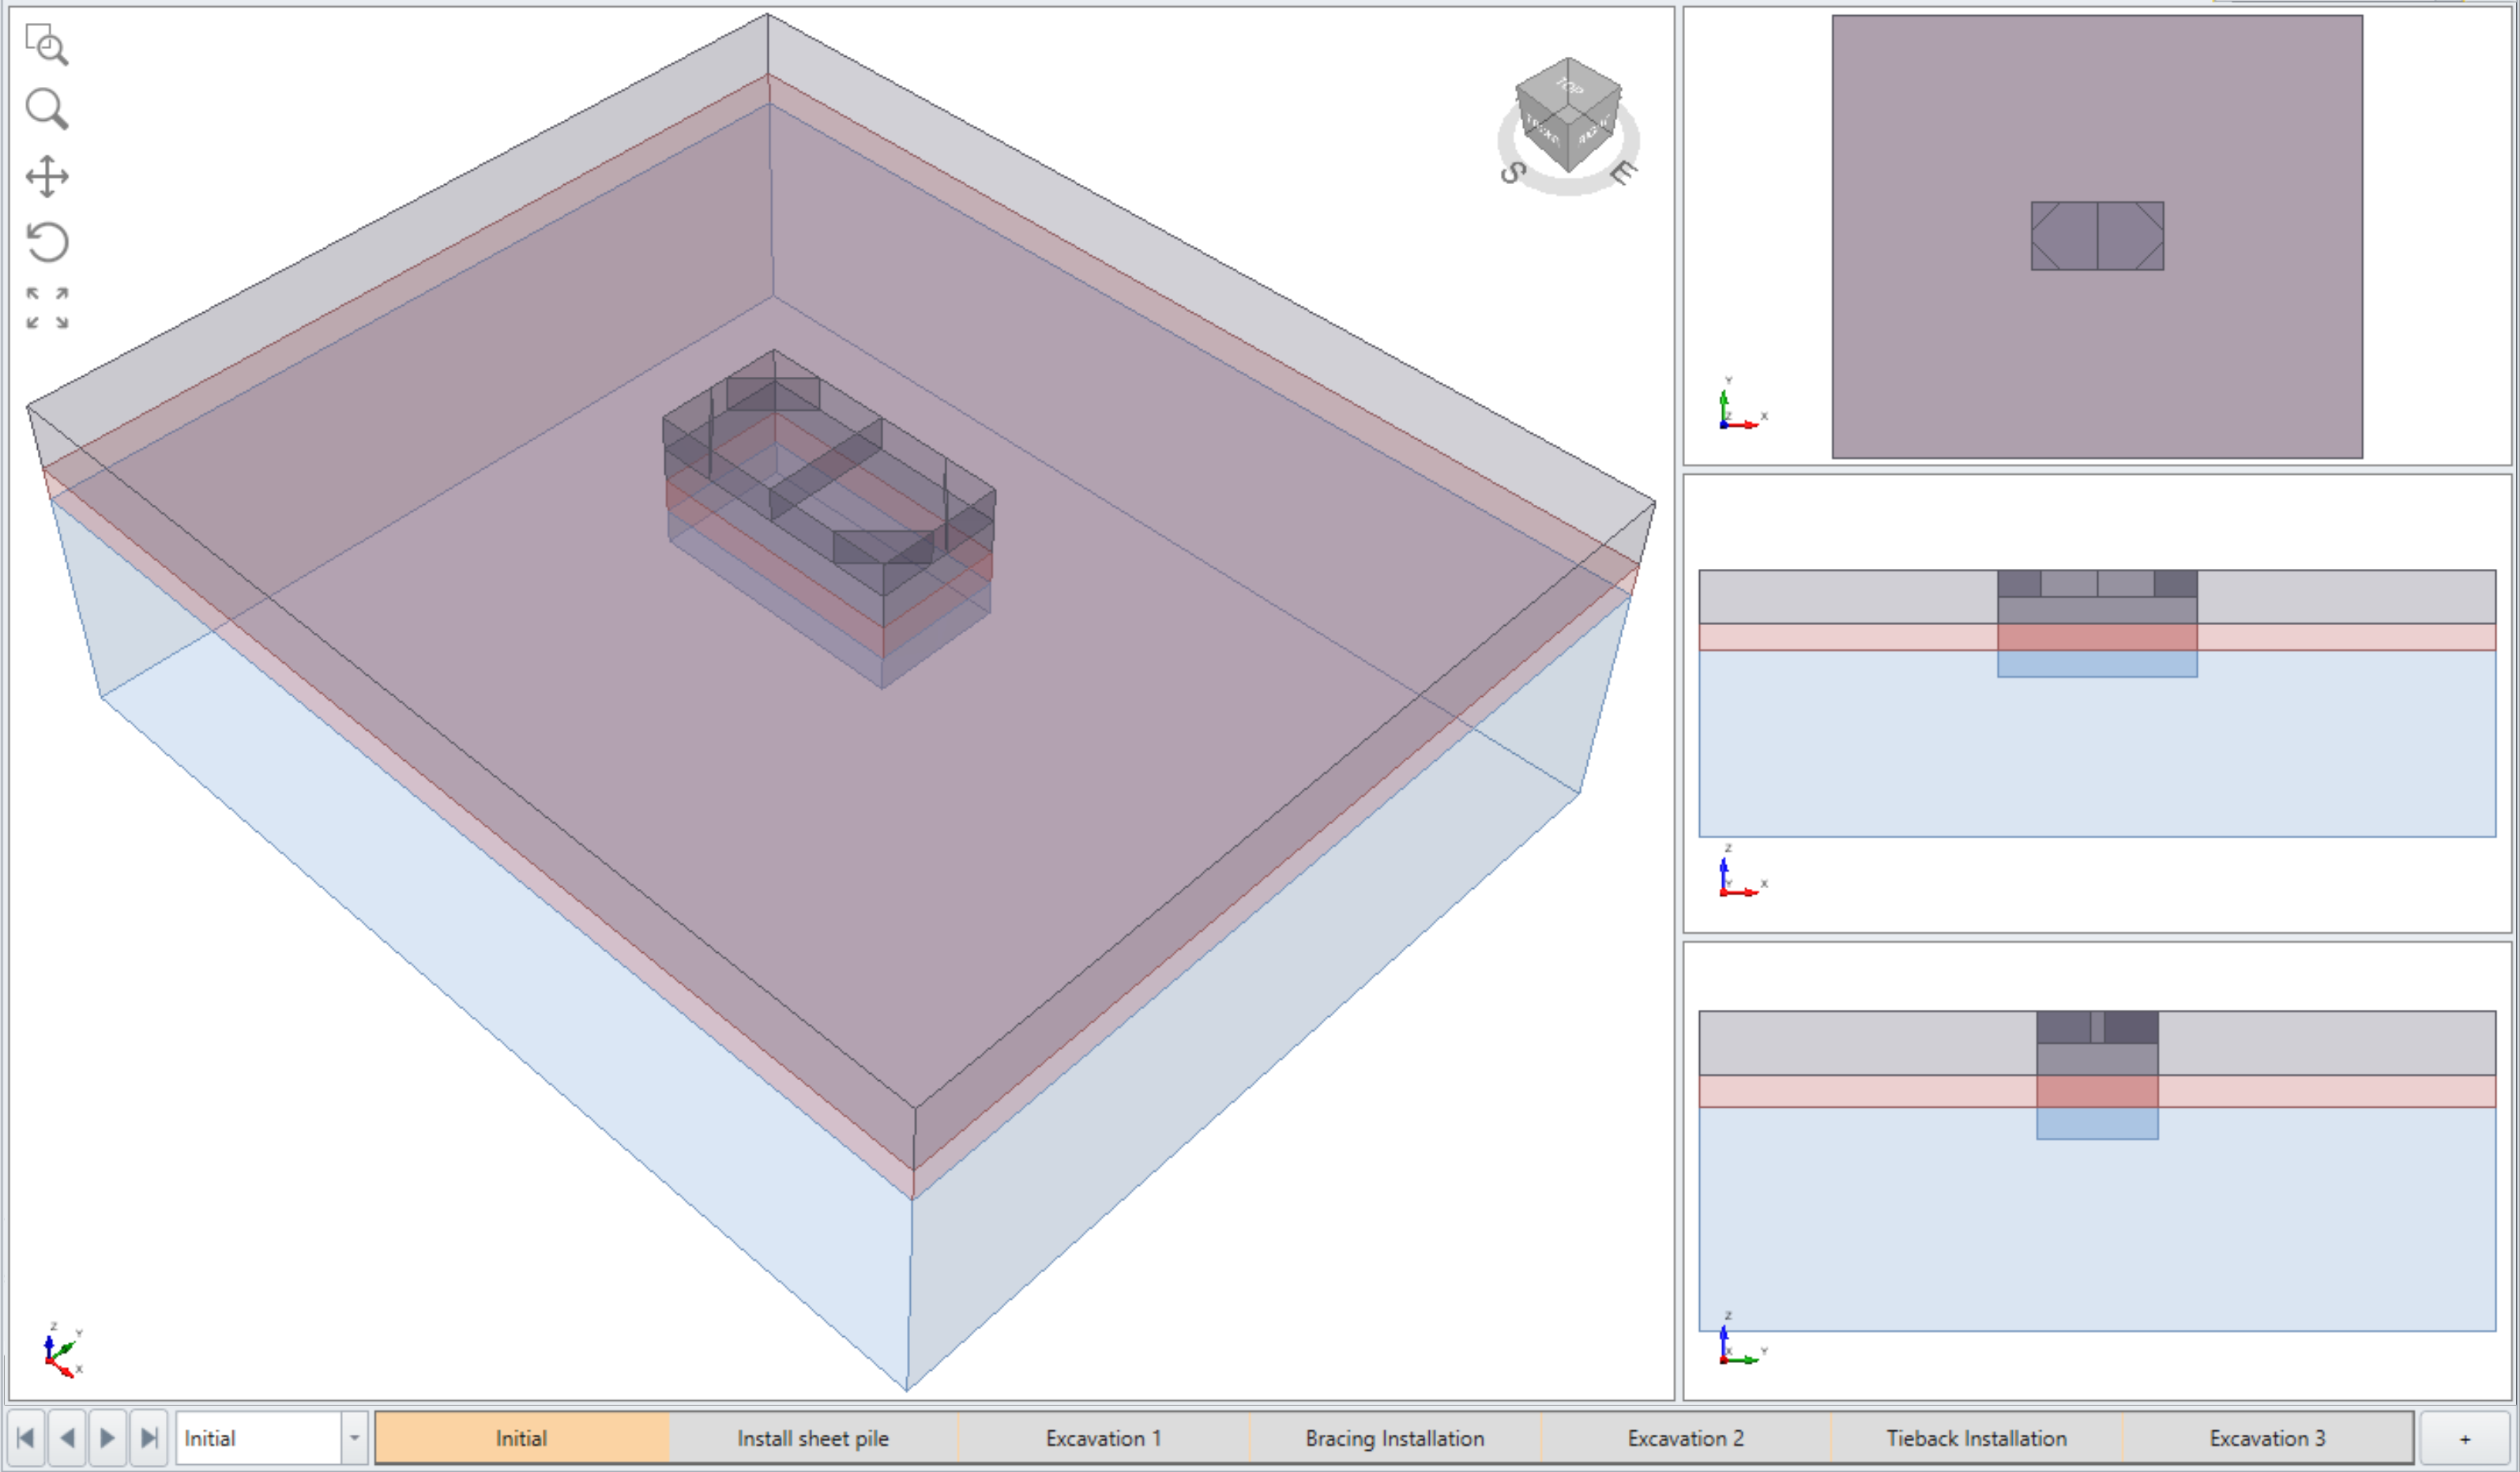Click the excavation box in 3D view
Image resolution: width=2520 pixels, height=1472 pixels.
[x=829, y=519]
